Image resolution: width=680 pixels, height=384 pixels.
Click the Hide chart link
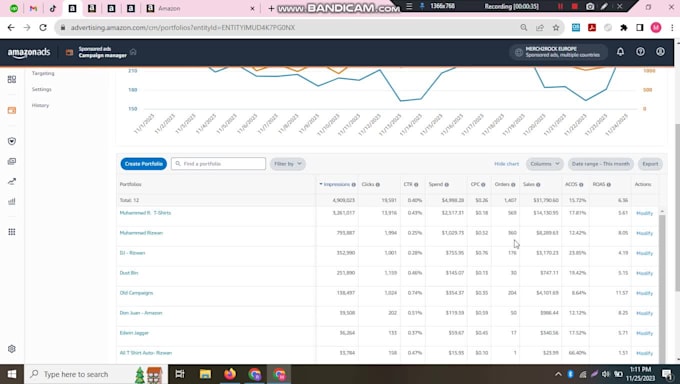click(x=507, y=164)
